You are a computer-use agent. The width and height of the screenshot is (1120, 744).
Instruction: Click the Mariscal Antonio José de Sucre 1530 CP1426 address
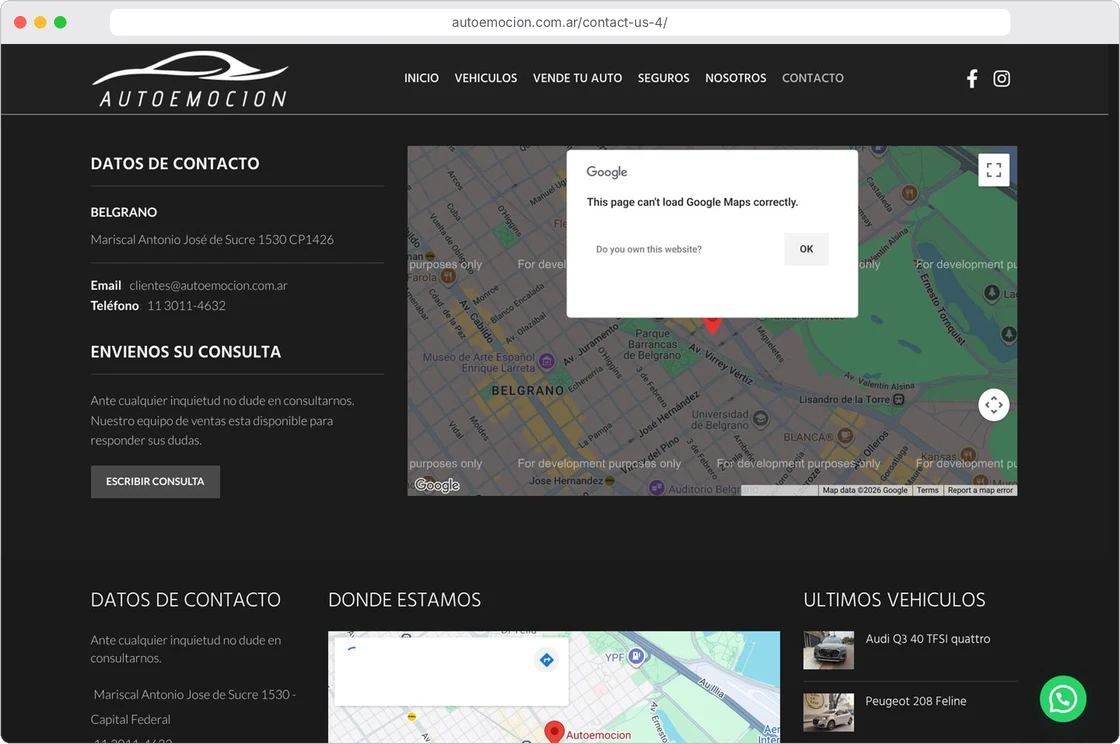[x=212, y=240]
